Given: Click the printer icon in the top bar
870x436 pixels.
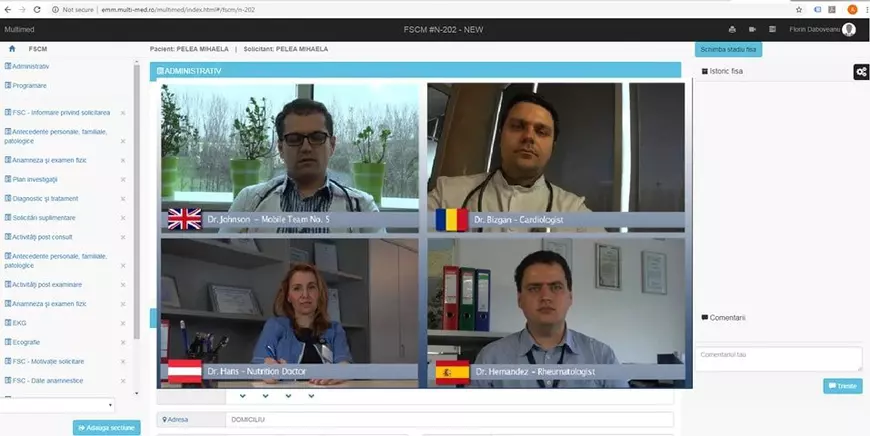Looking at the screenshot, I should coord(732,29).
